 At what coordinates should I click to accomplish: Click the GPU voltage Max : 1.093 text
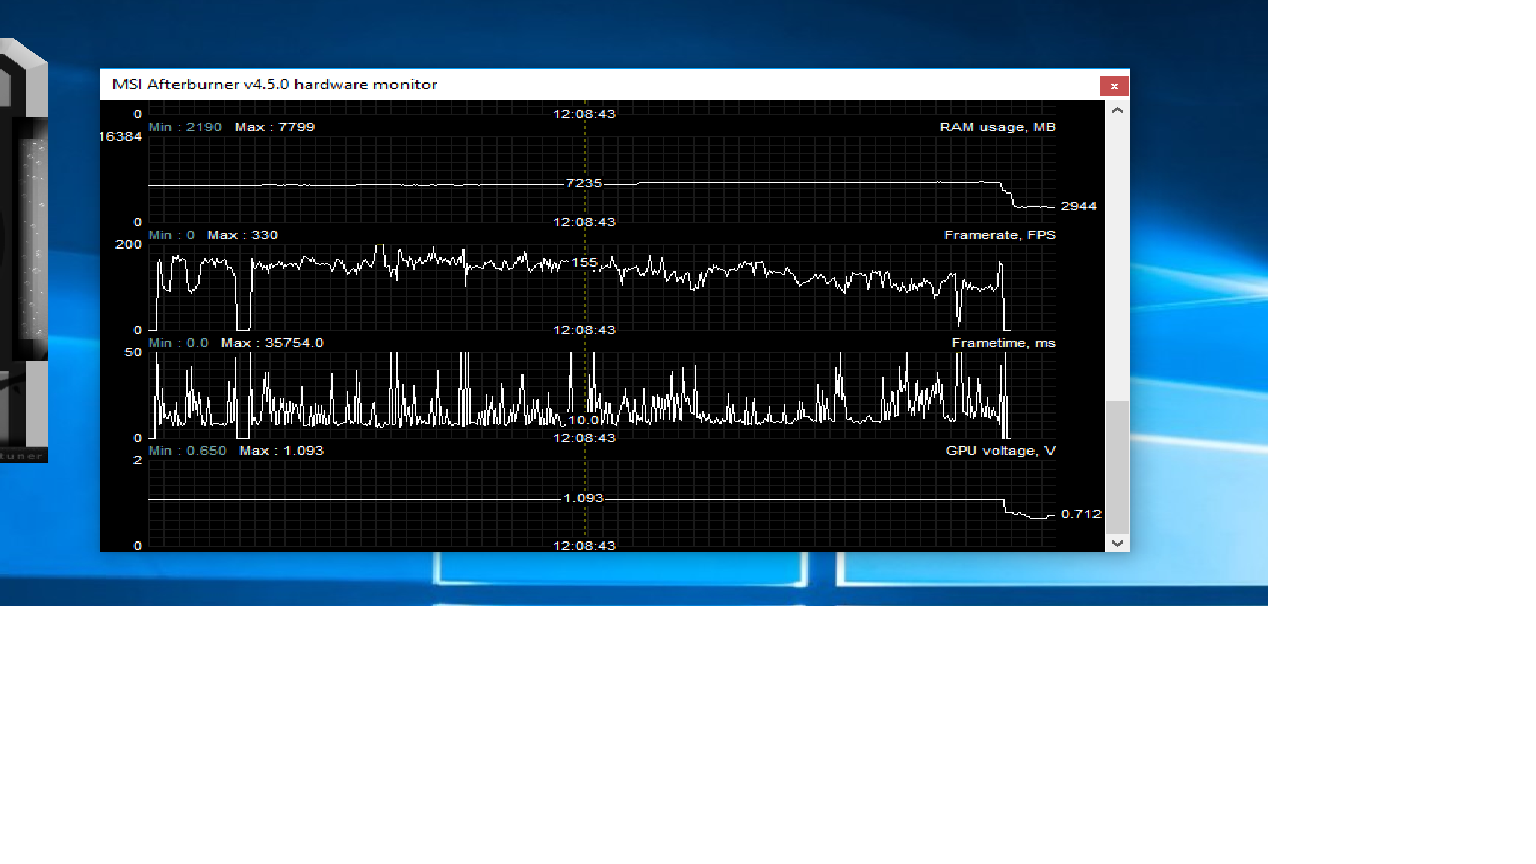click(282, 451)
